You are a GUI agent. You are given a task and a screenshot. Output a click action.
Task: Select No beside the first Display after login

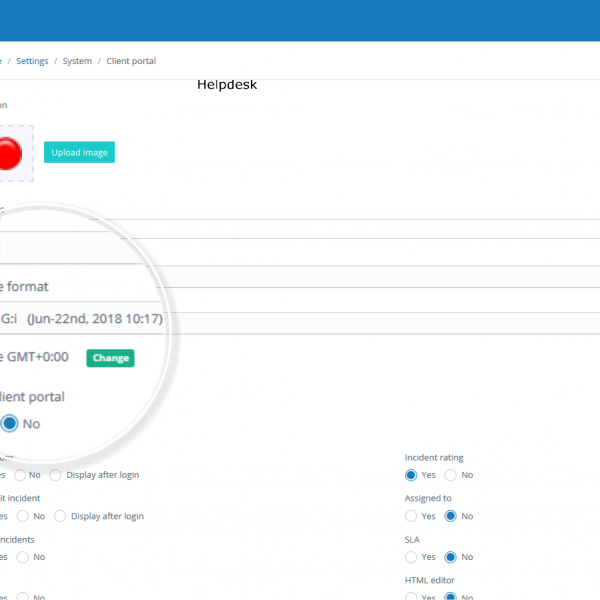[20, 475]
